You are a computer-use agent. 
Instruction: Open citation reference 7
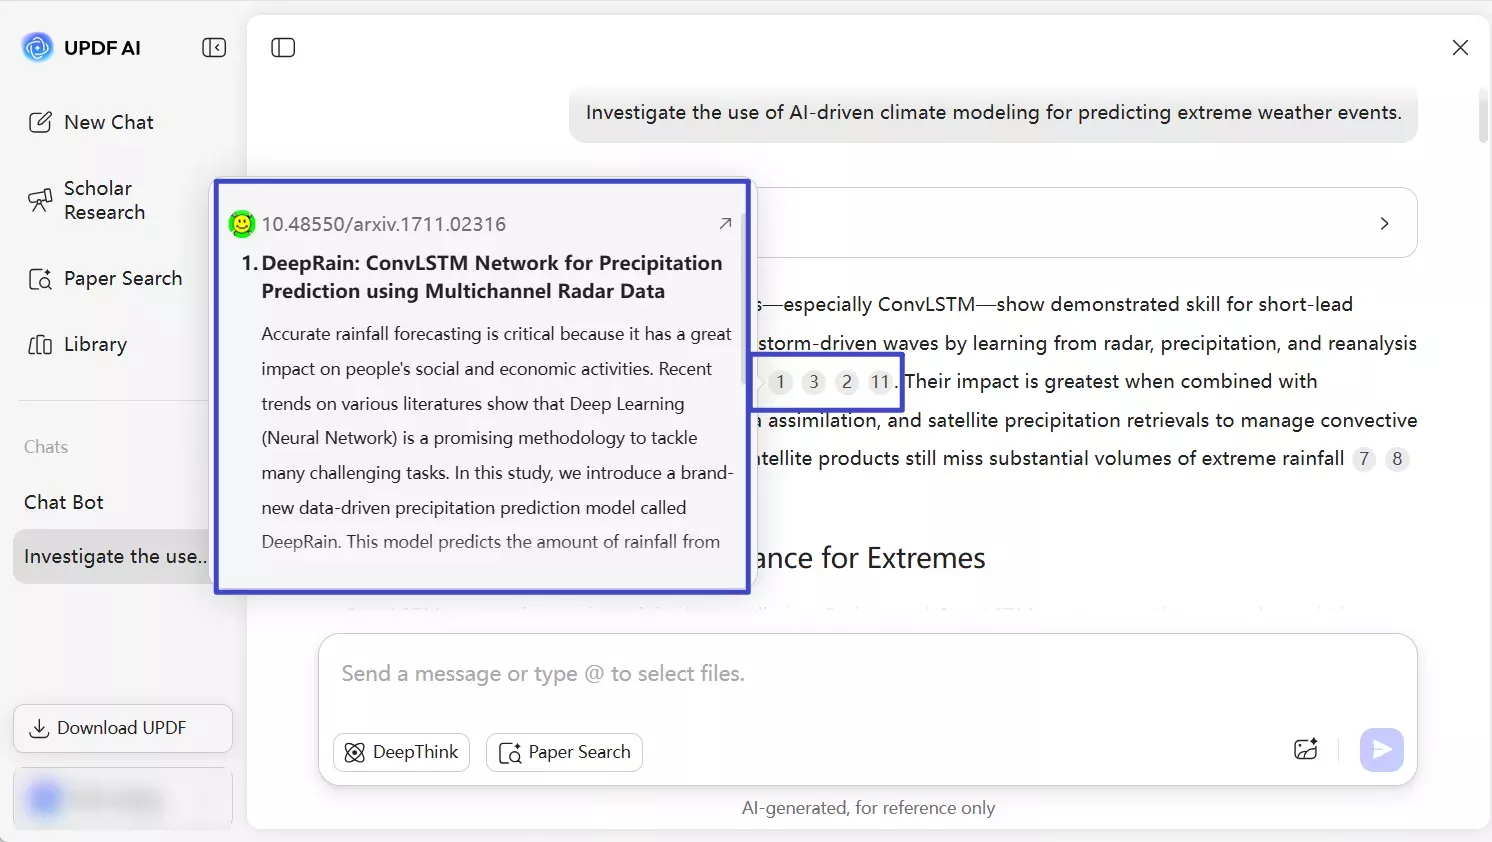pos(1364,459)
